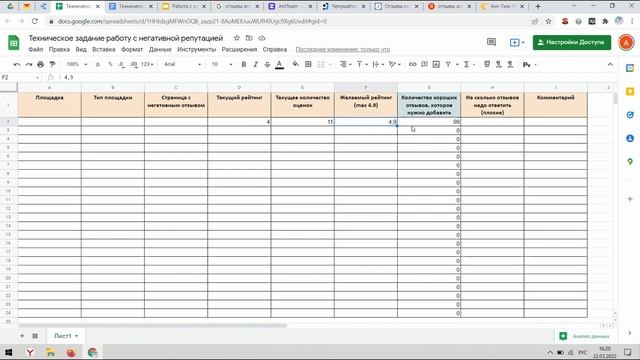Click the name box showing F2
Viewport: 640px width, 360px height.
(x=20, y=77)
